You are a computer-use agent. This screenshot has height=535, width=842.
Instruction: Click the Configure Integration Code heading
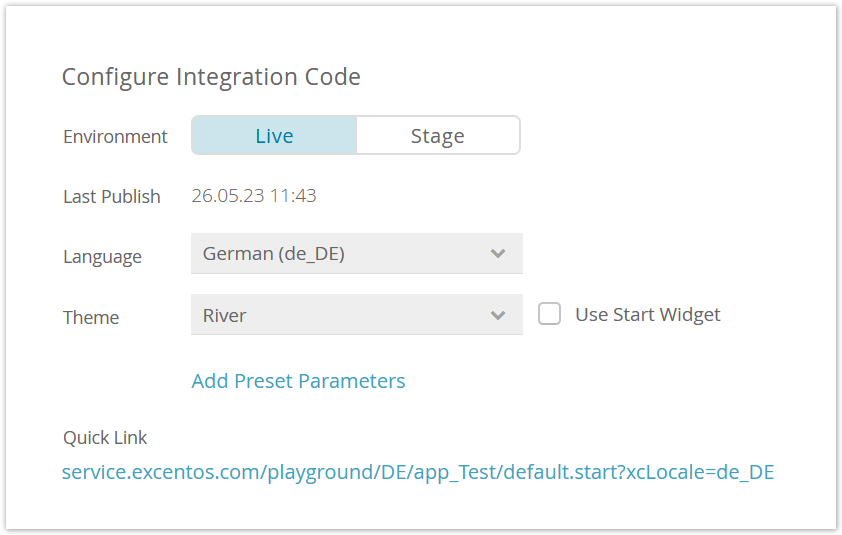[x=211, y=77]
